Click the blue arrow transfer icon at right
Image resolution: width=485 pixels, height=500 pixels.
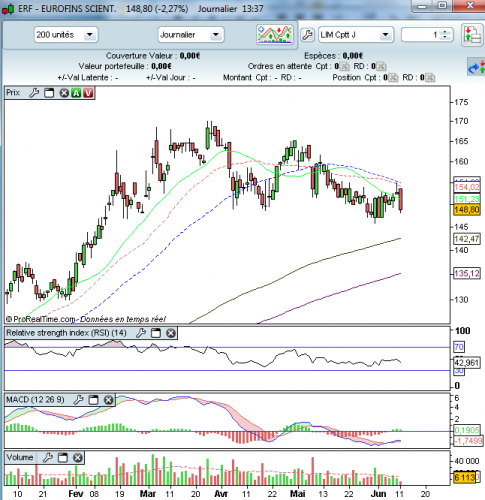[x=476, y=67]
